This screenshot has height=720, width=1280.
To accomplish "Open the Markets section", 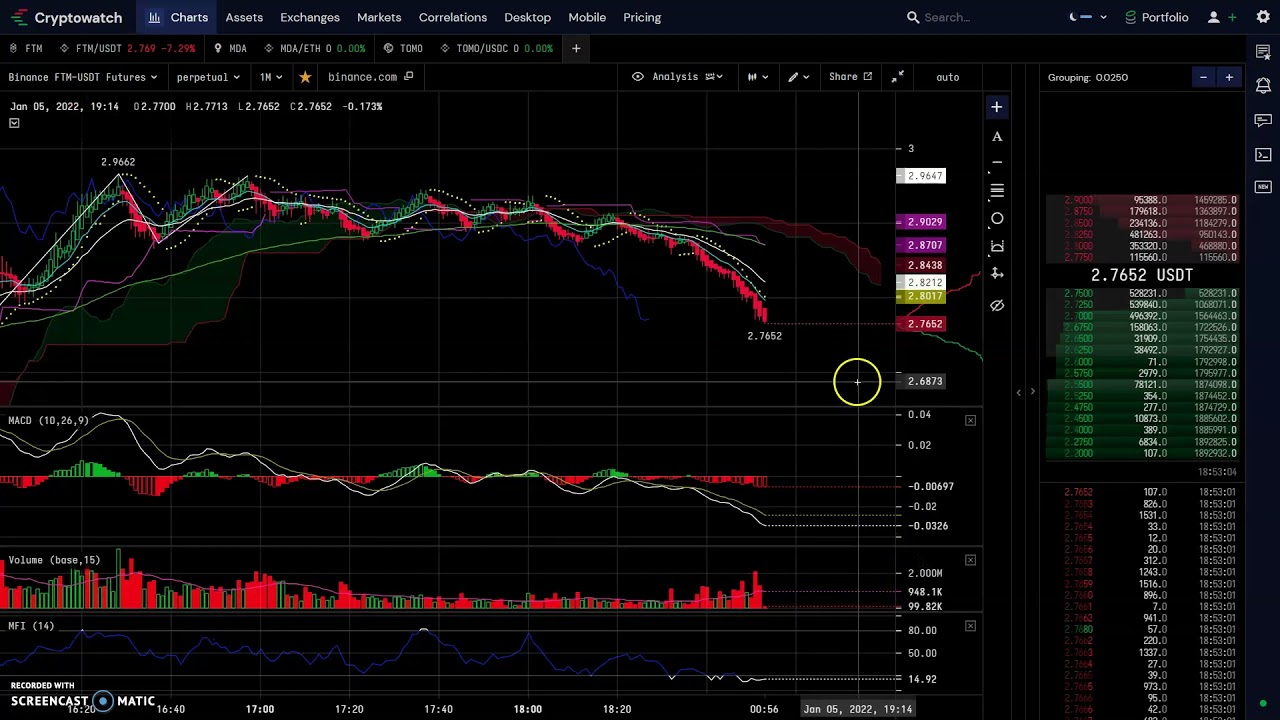I will tap(379, 17).
